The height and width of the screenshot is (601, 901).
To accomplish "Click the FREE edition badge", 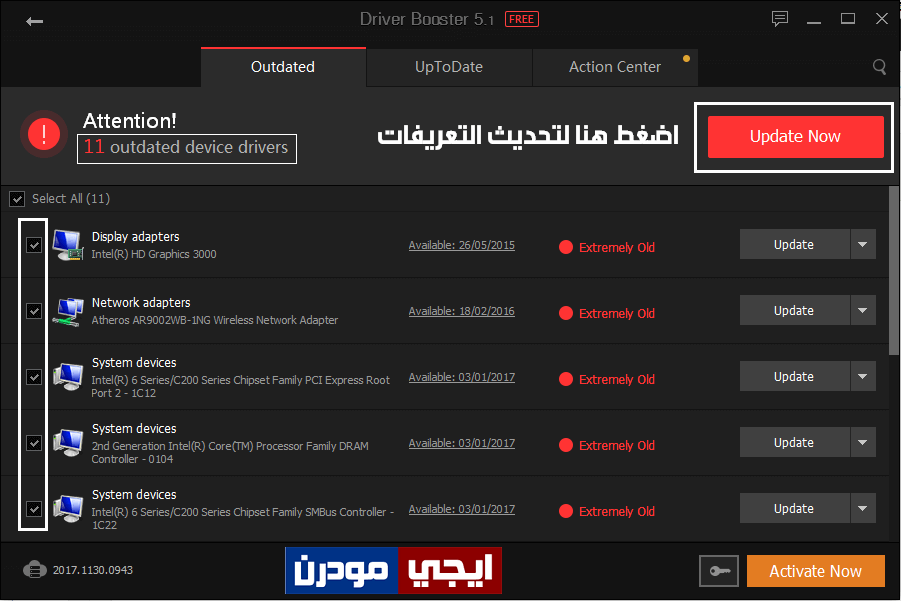I will pyautogui.click(x=522, y=20).
